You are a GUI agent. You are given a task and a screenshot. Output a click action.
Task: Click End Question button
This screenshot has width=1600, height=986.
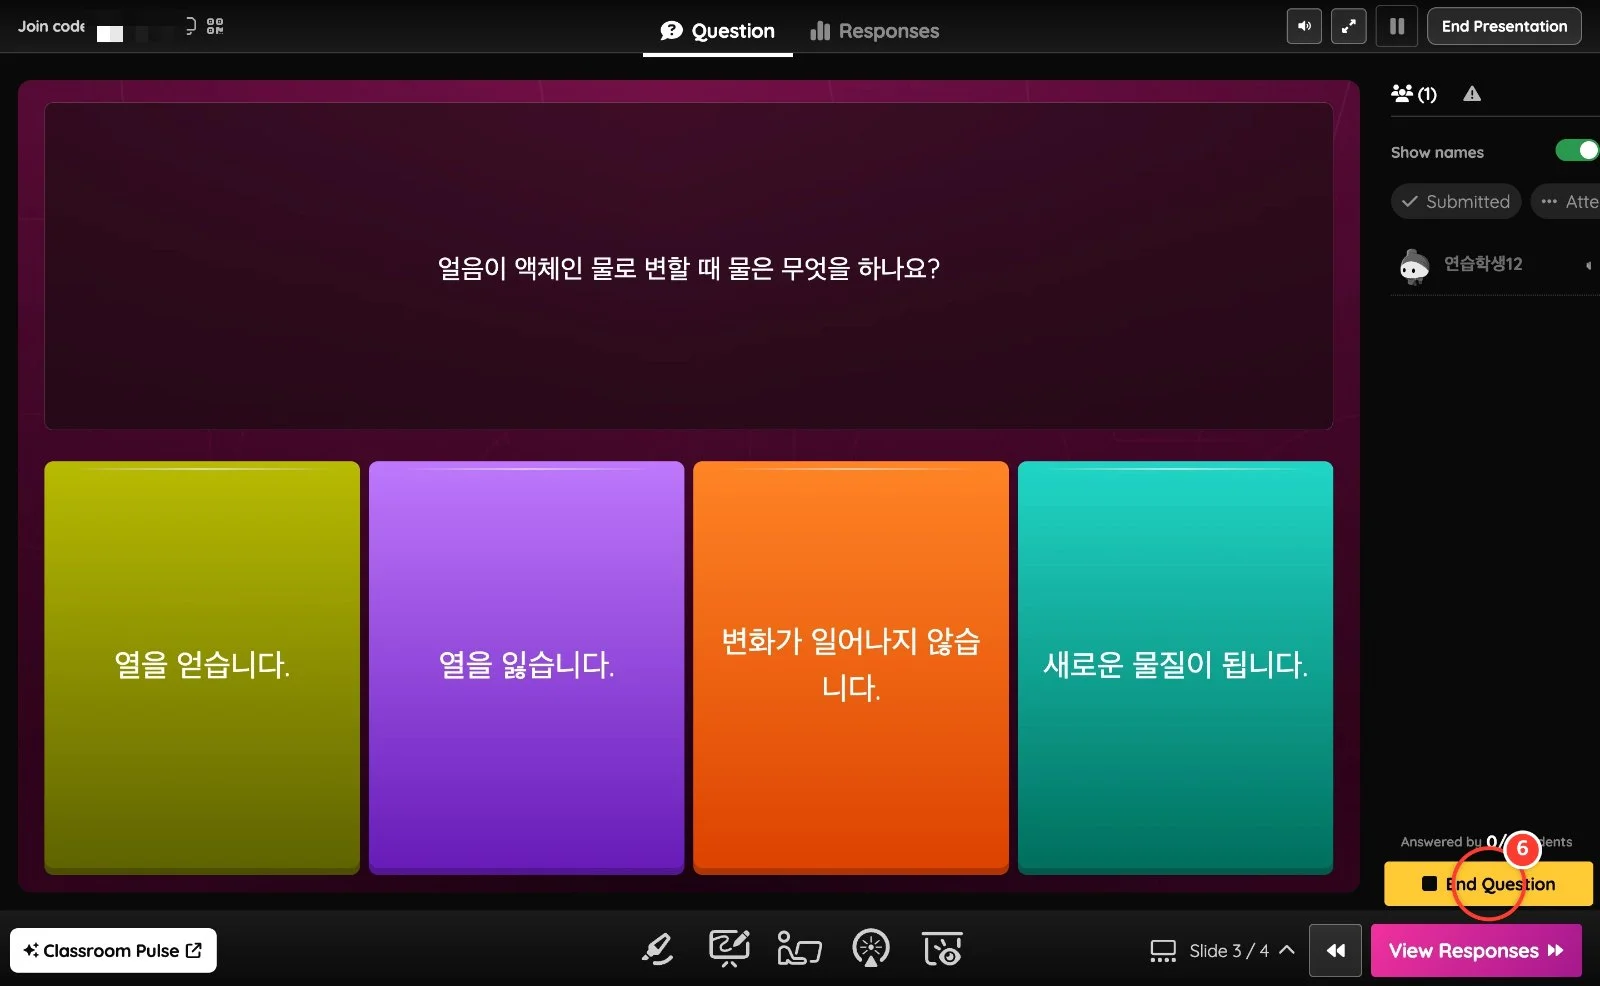pyautogui.click(x=1488, y=884)
